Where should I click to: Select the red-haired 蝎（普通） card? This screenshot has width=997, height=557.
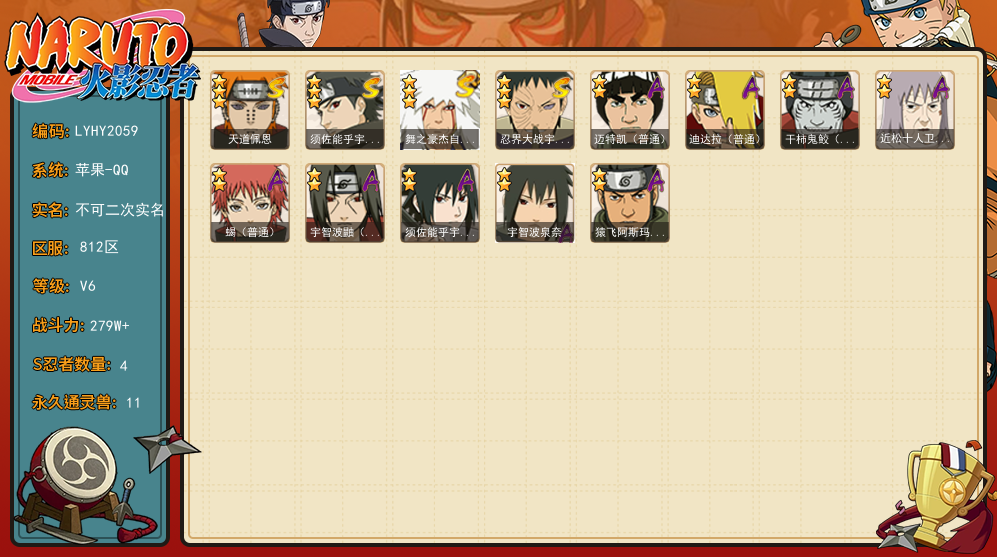(250, 203)
